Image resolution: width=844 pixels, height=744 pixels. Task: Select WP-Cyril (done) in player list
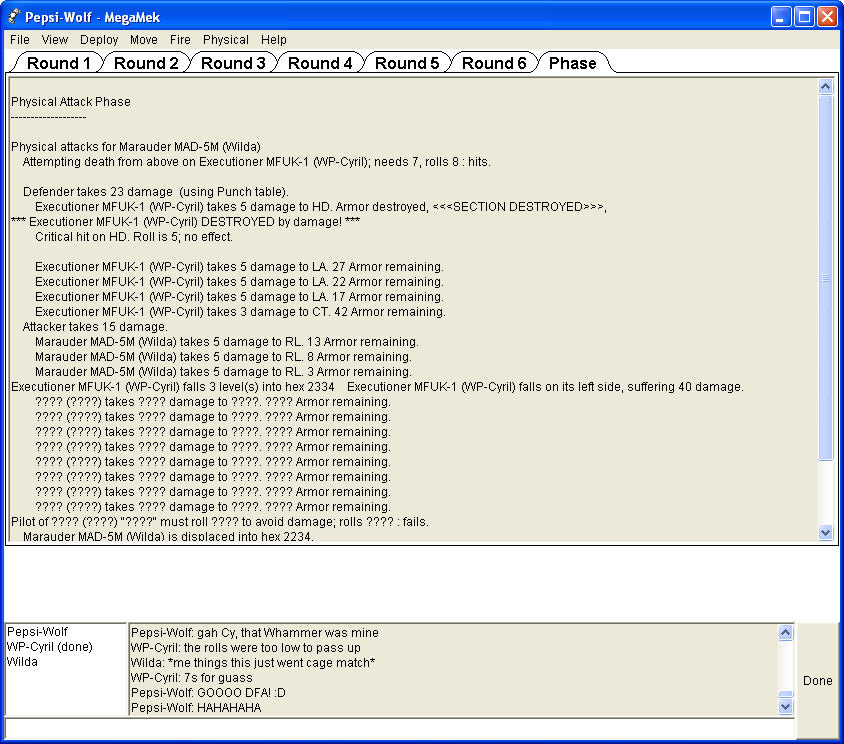click(49, 647)
